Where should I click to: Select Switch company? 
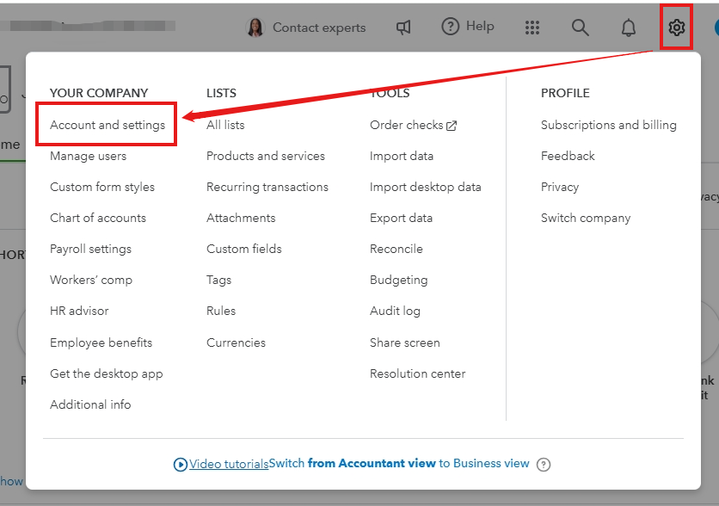pos(585,218)
